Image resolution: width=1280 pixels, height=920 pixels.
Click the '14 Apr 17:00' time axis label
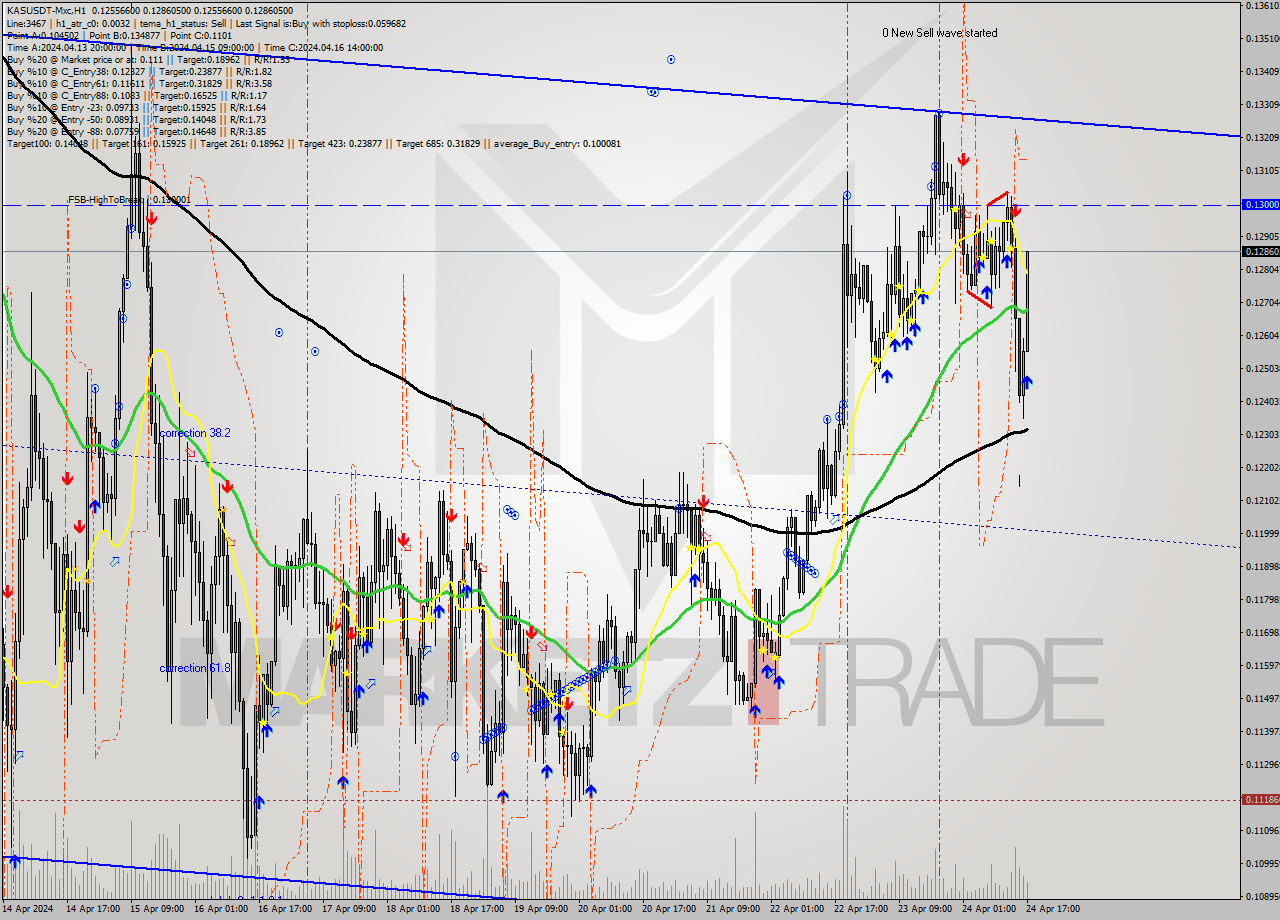(x=91, y=909)
